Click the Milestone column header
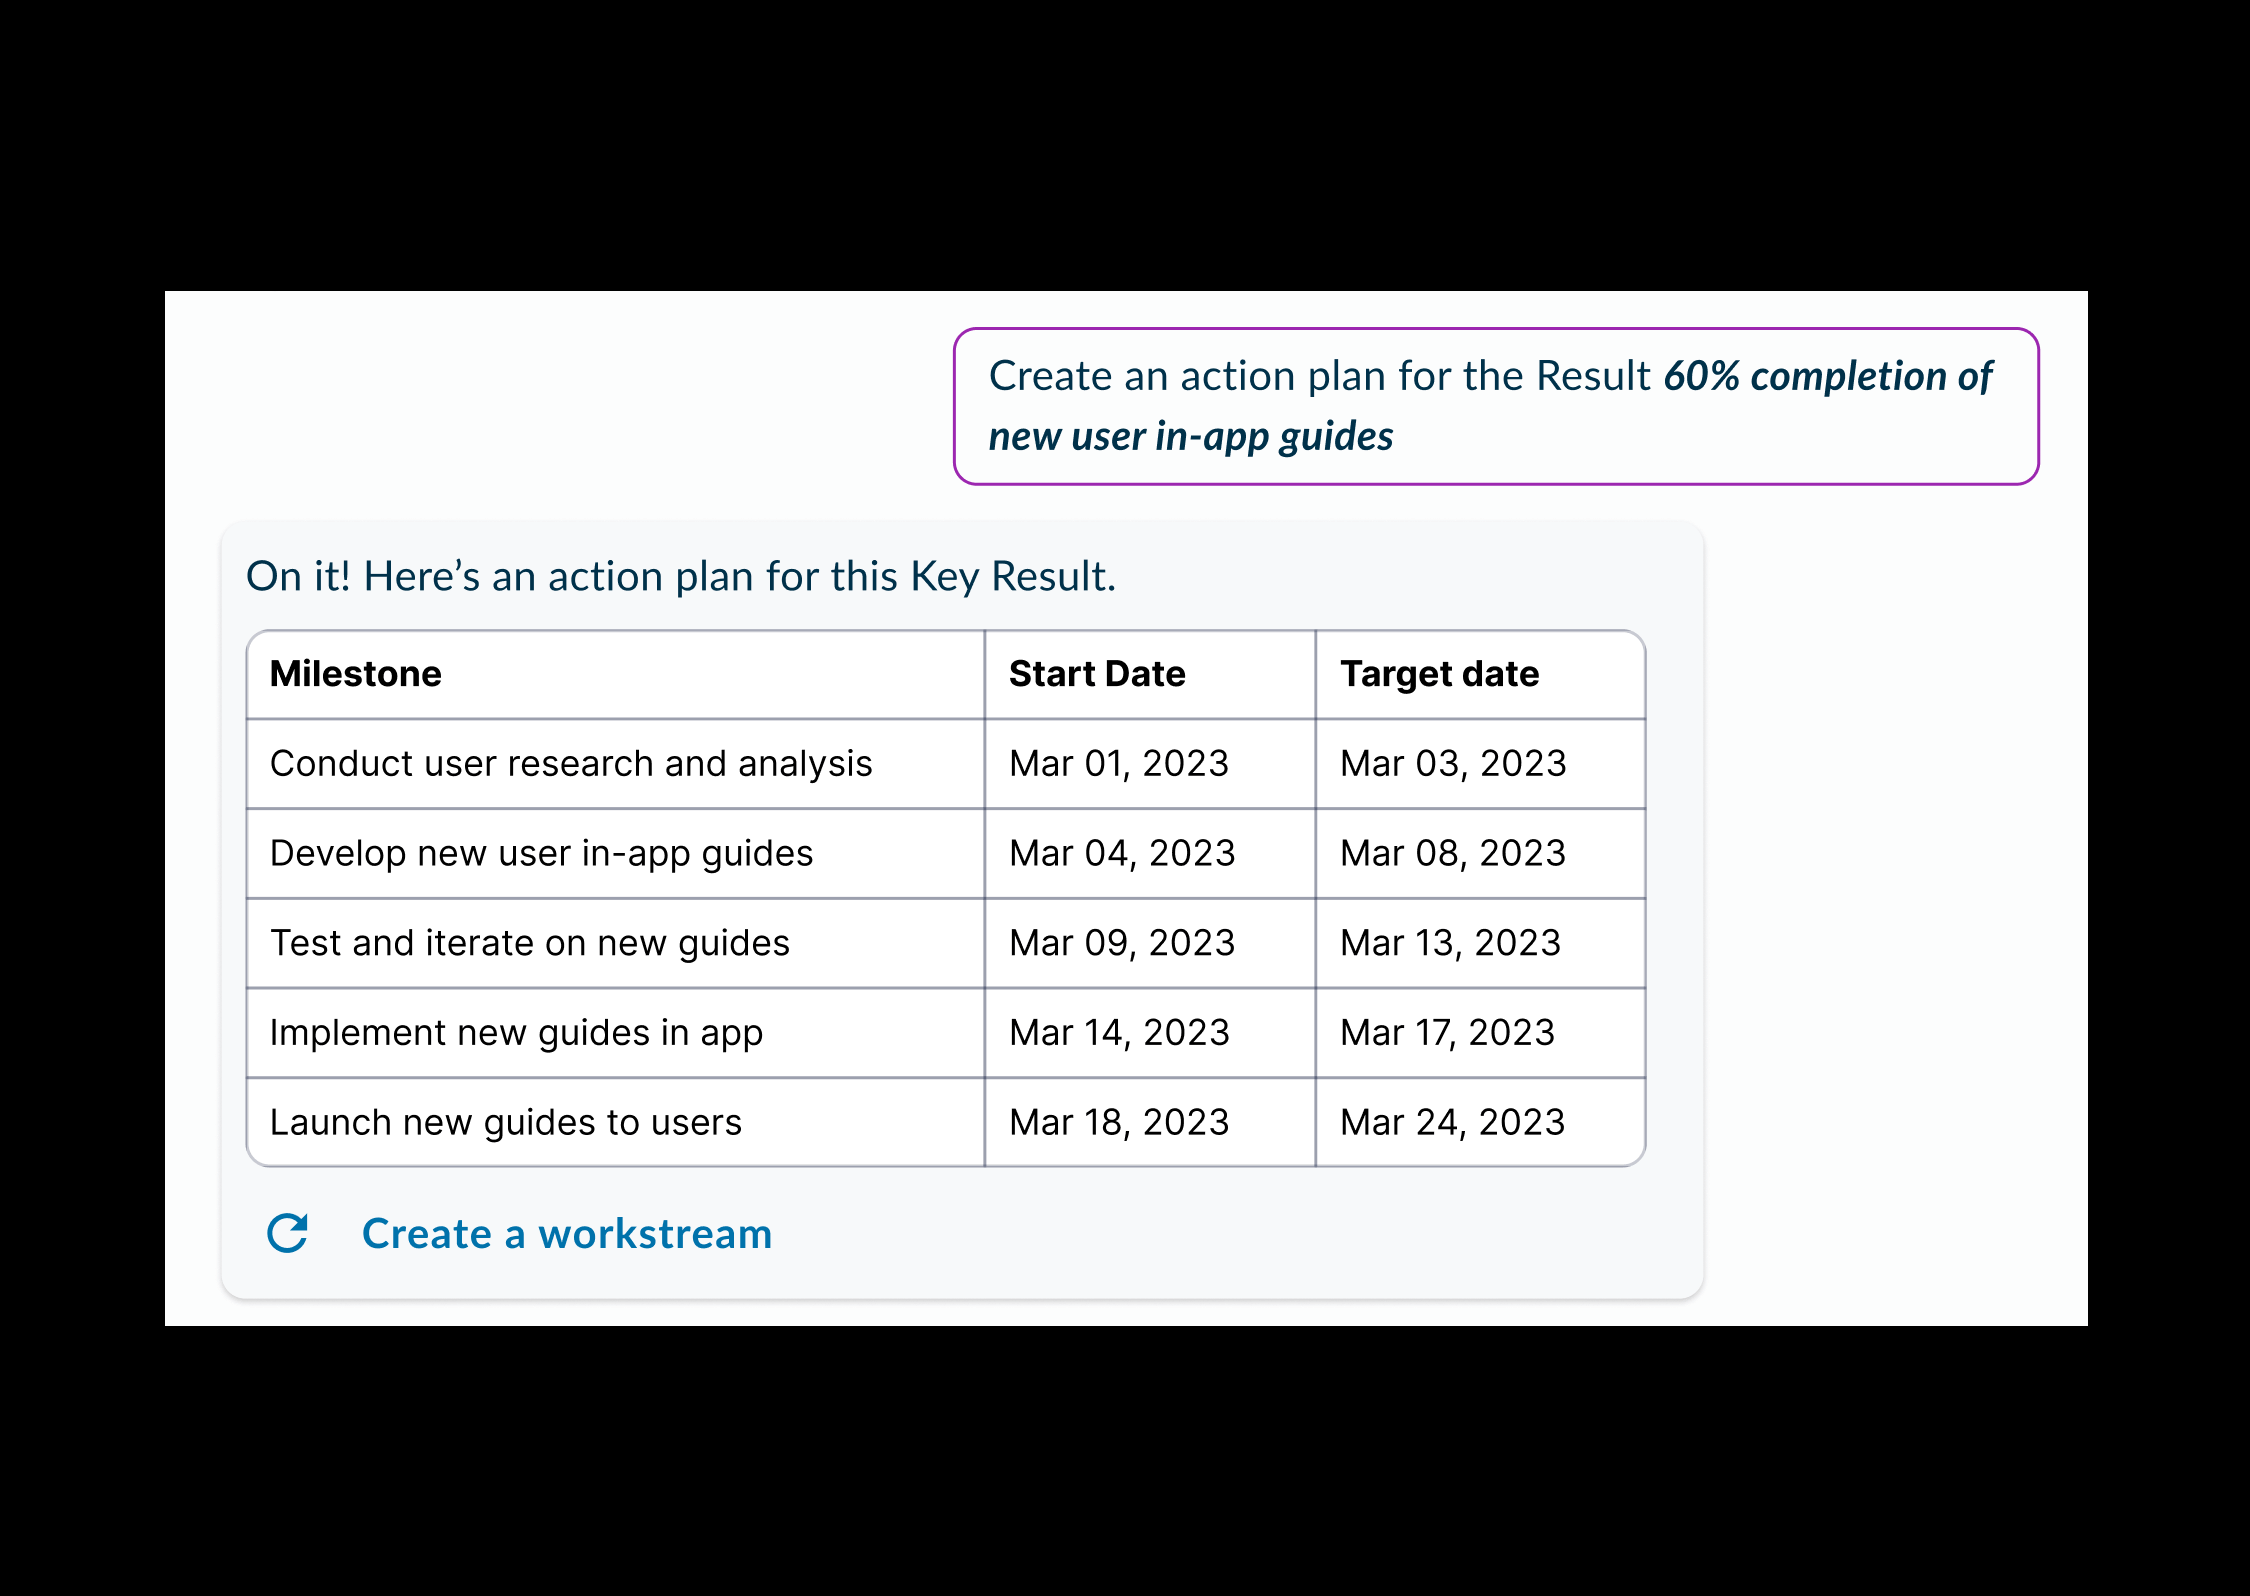2250x1596 pixels. [x=356, y=674]
